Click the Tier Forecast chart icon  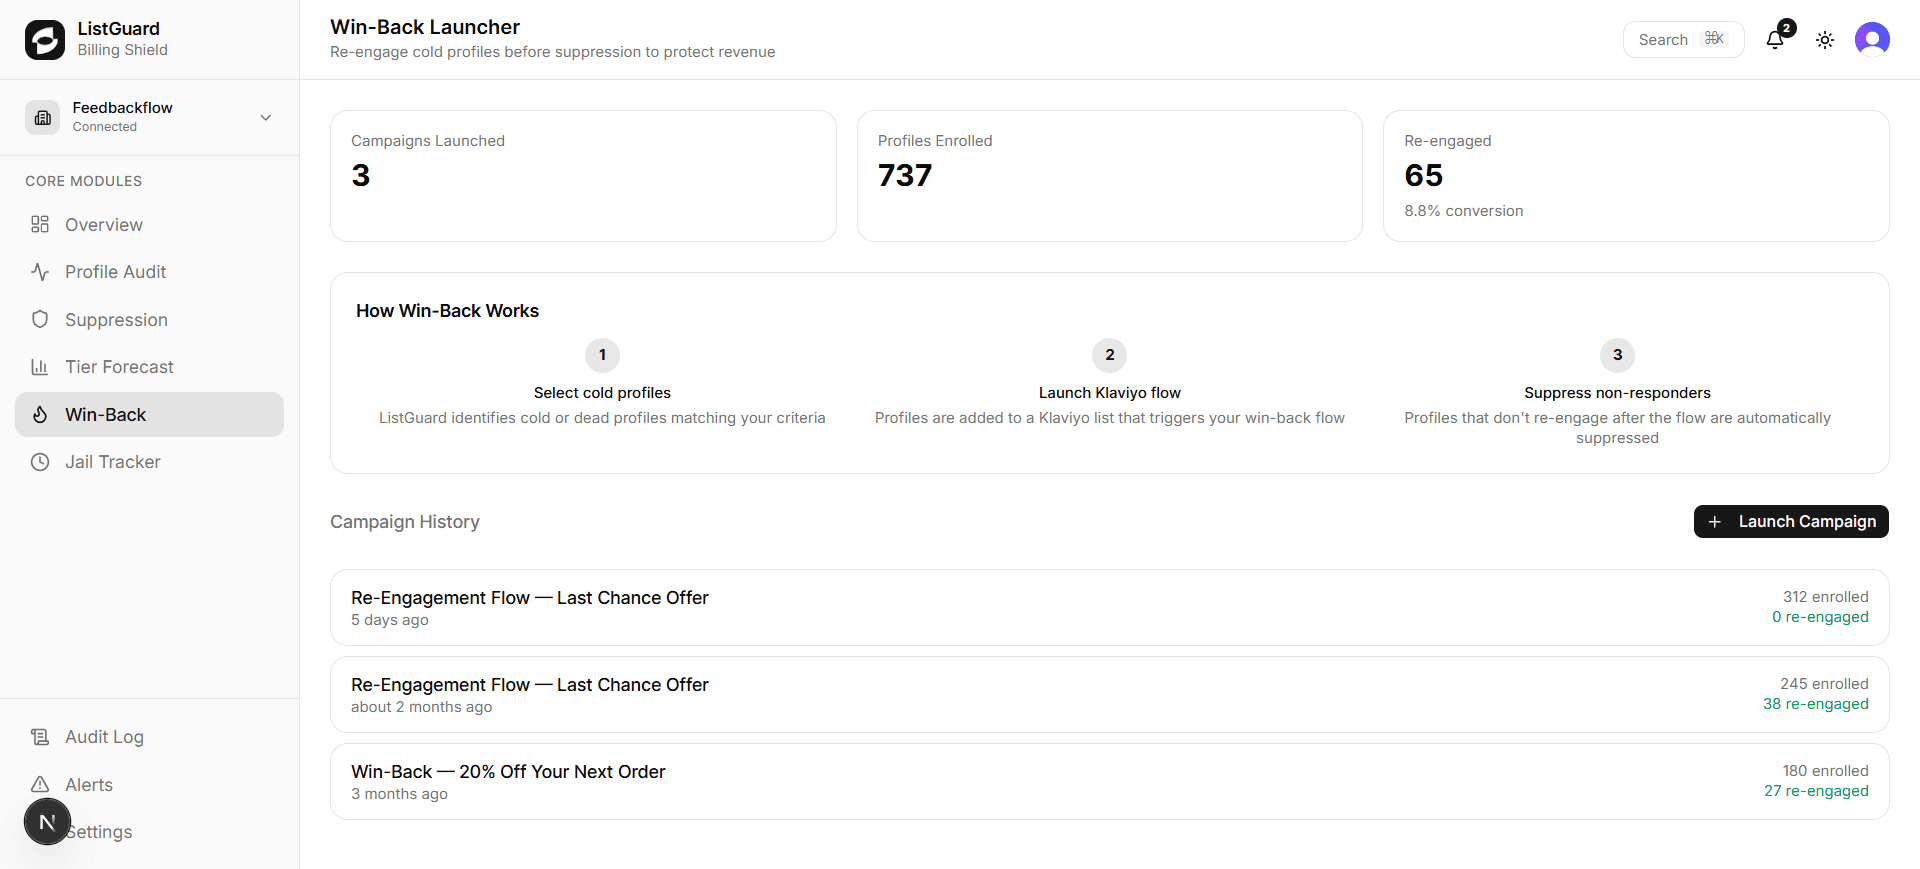tap(40, 367)
